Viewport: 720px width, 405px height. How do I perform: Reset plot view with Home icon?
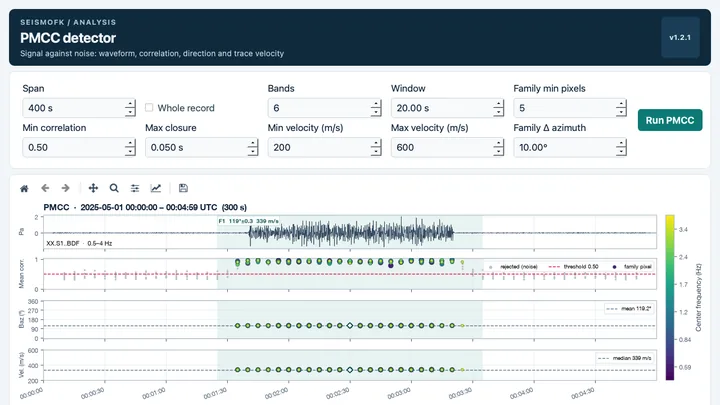tap(24, 188)
